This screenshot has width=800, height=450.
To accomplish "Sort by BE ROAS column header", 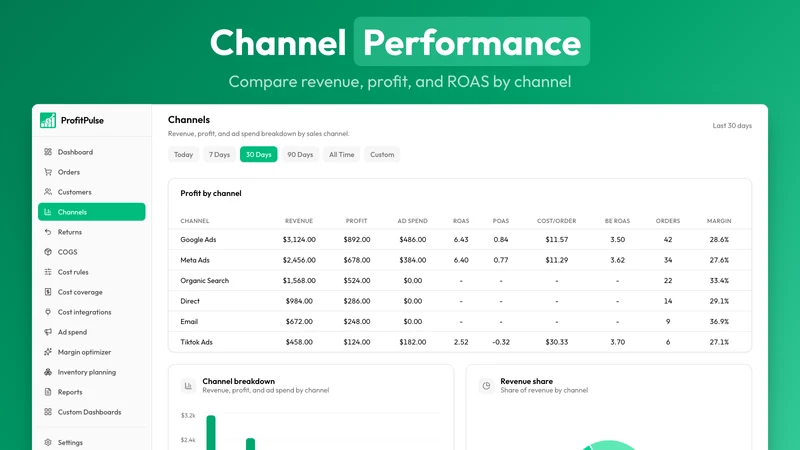I will click(617, 221).
